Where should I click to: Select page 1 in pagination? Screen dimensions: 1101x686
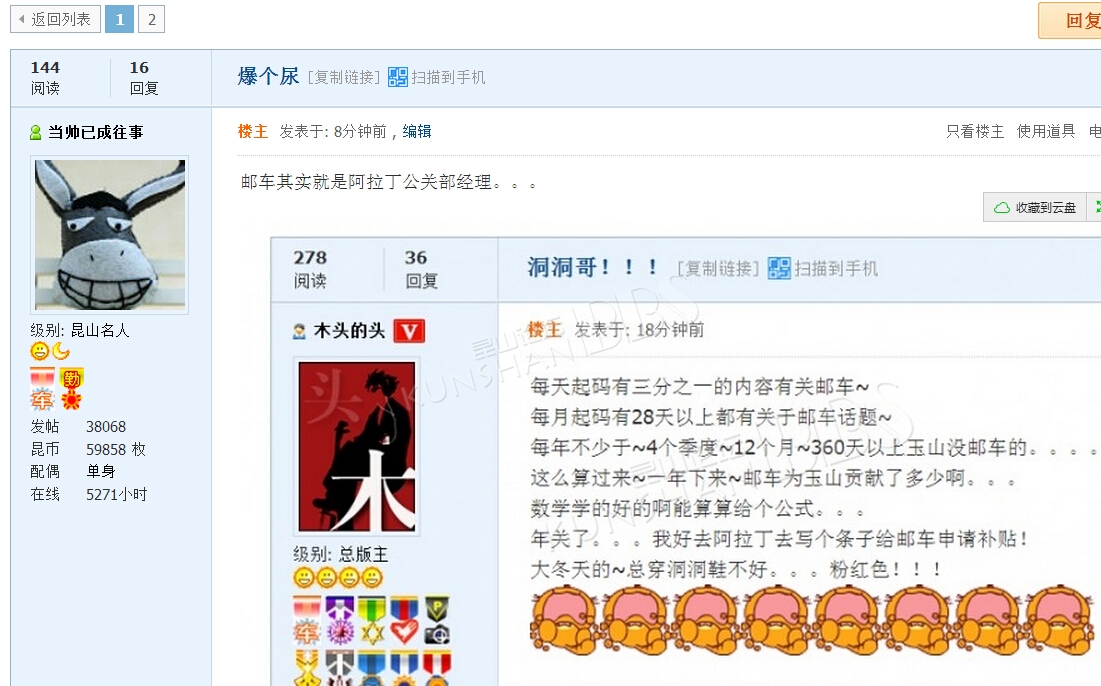pos(119,19)
